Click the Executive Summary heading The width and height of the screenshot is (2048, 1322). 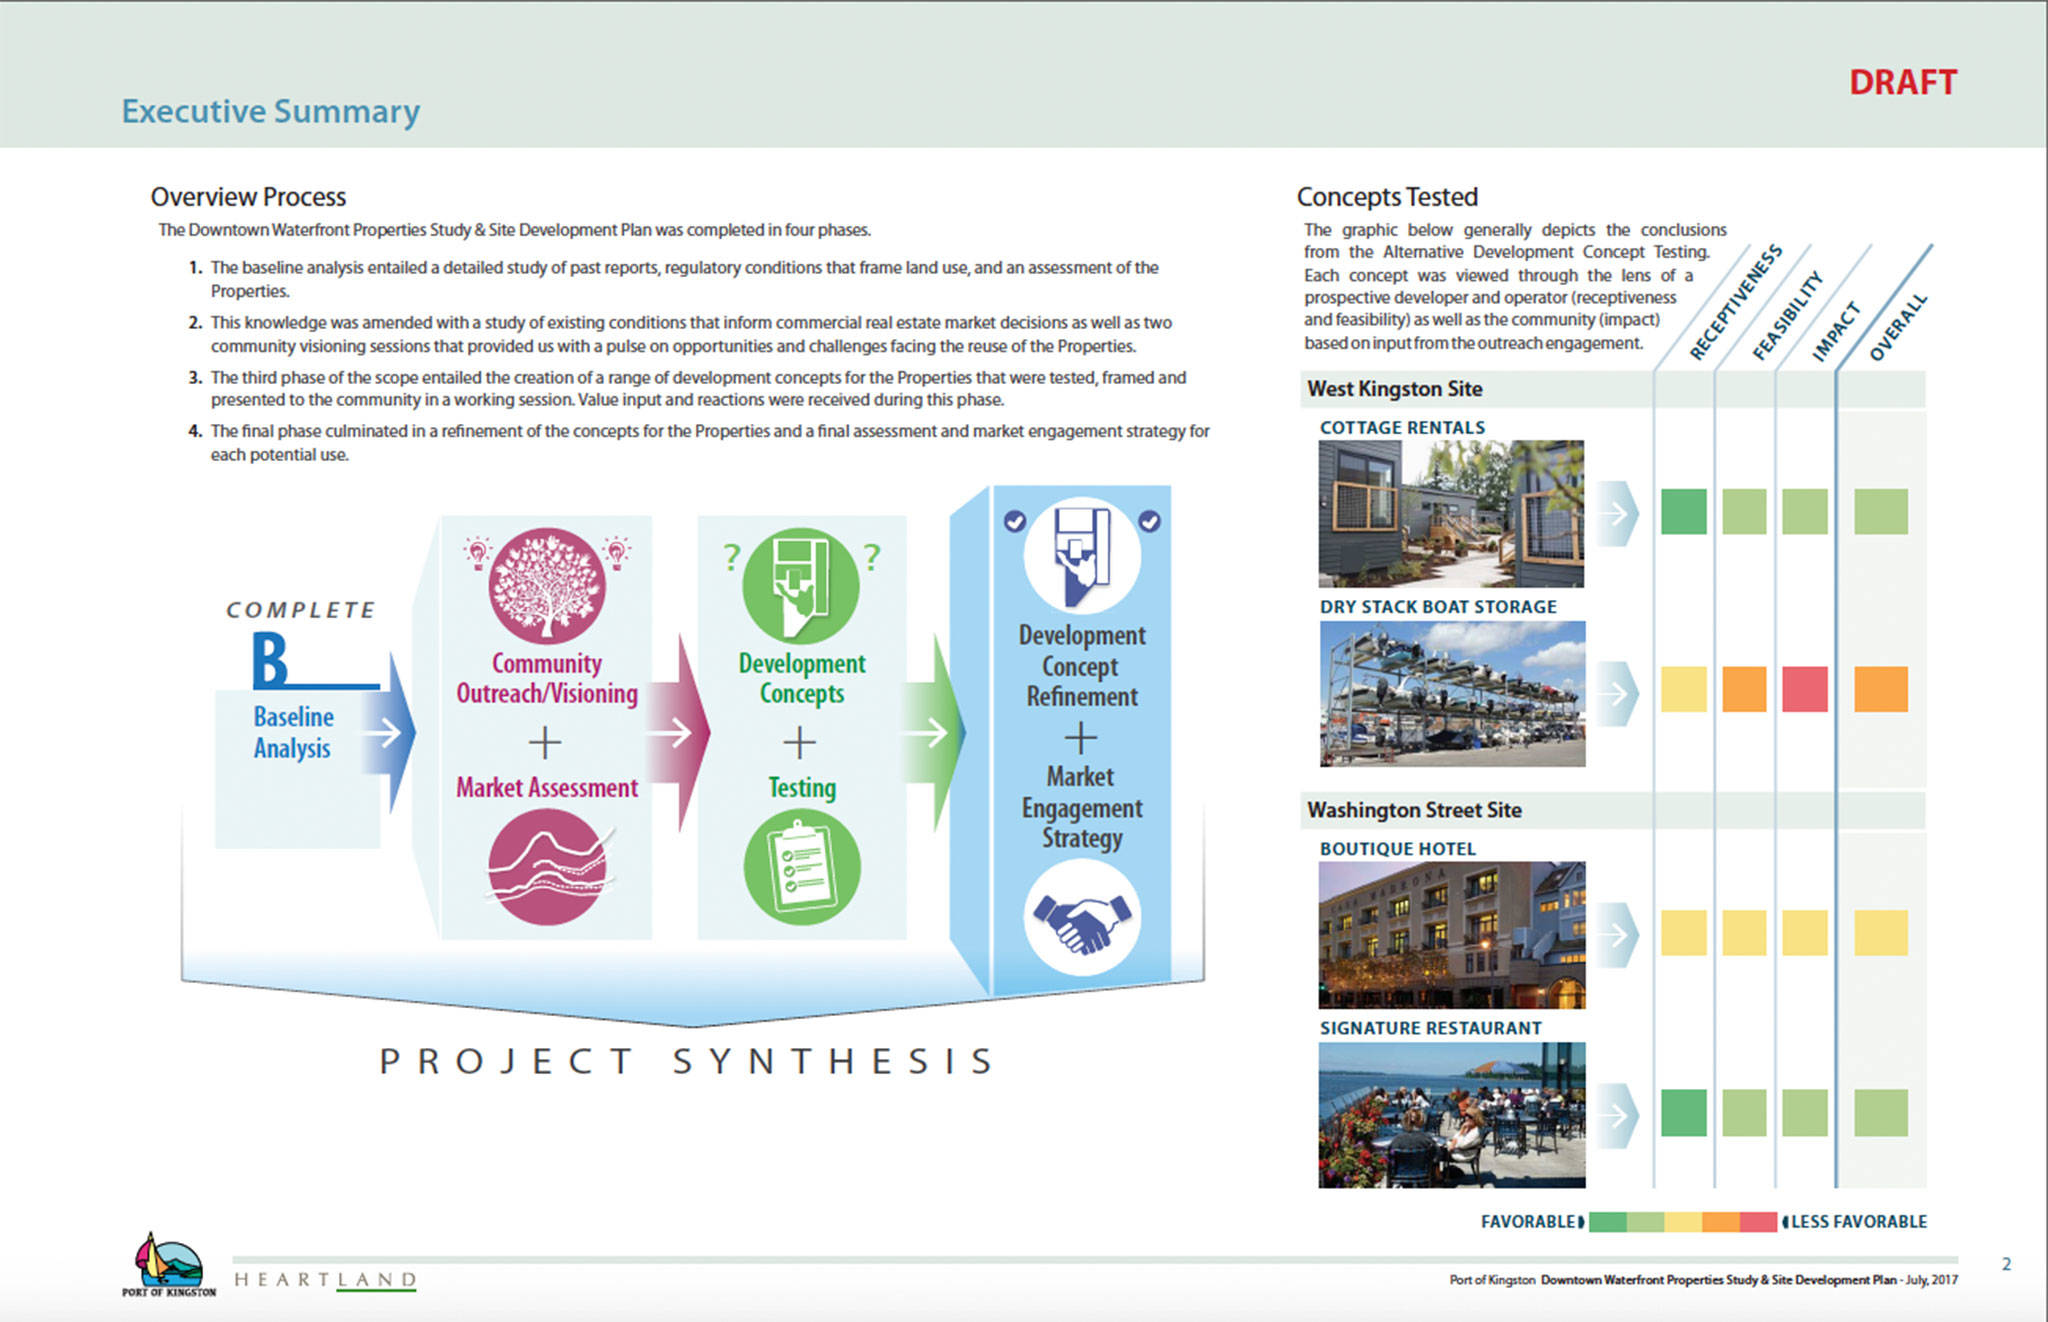(x=270, y=111)
